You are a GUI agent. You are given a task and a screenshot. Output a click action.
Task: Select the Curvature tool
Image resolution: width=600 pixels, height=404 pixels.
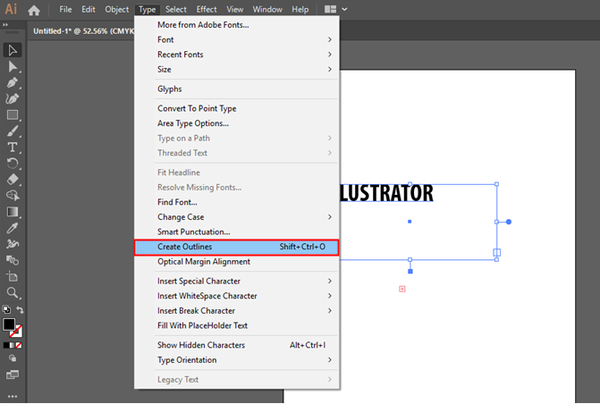pyautogui.click(x=12, y=99)
